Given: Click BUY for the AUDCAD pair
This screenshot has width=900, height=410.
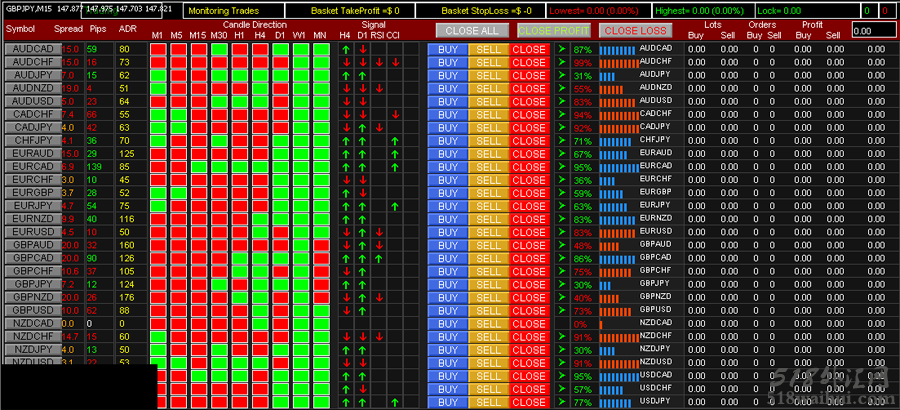Looking at the screenshot, I should tap(448, 49).
